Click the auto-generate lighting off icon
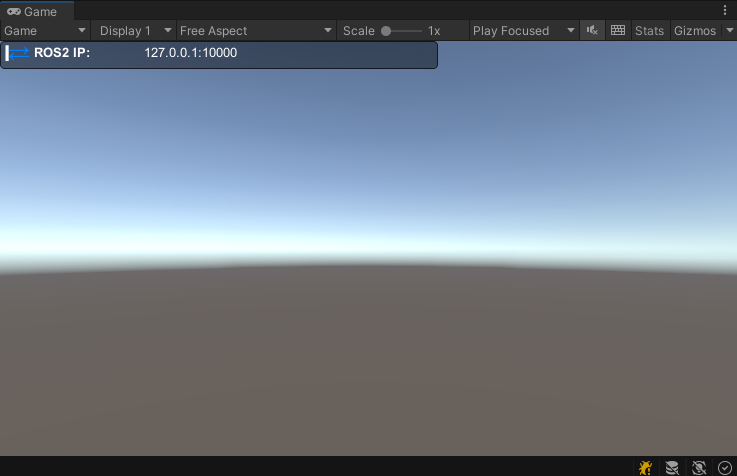The width and height of the screenshot is (737, 476). pos(699,468)
